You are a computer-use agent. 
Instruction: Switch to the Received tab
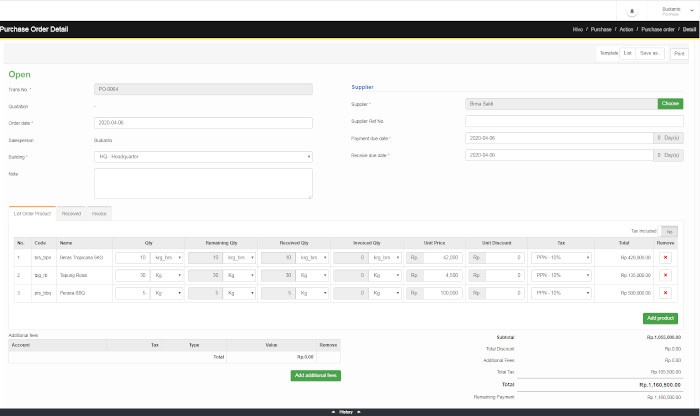pos(71,213)
